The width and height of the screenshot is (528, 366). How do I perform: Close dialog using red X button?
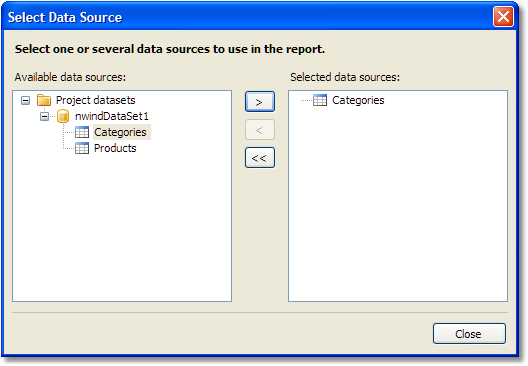tap(503, 16)
